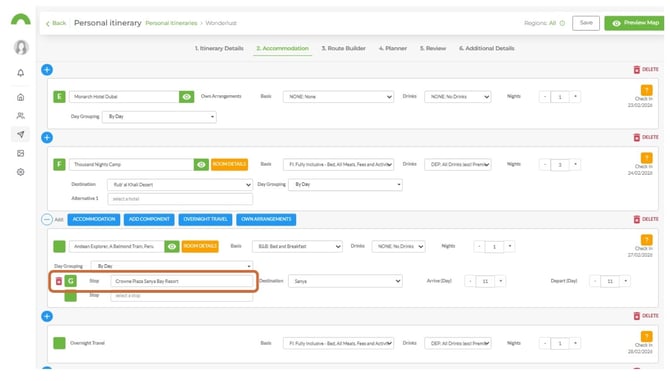This screenshot has height=381, width=670.
Task: Open notifications bell in sidebar
Action: (x=21, y=73)
